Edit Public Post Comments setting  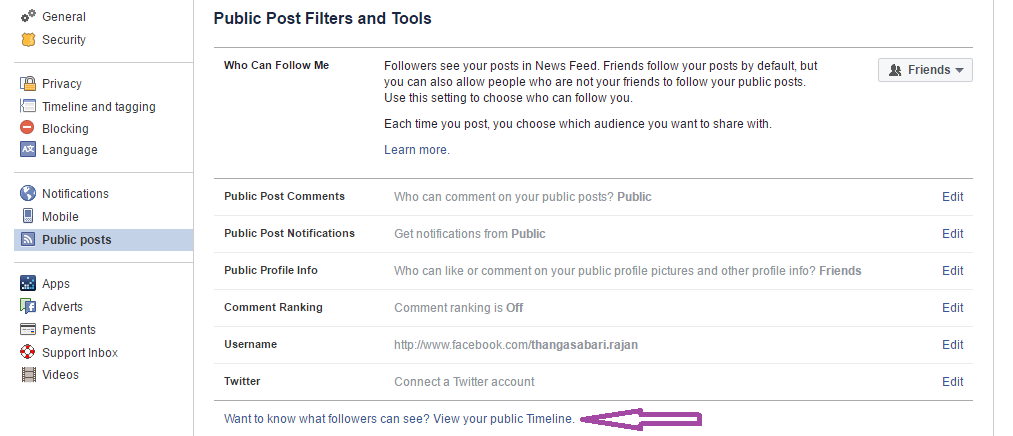952,197
